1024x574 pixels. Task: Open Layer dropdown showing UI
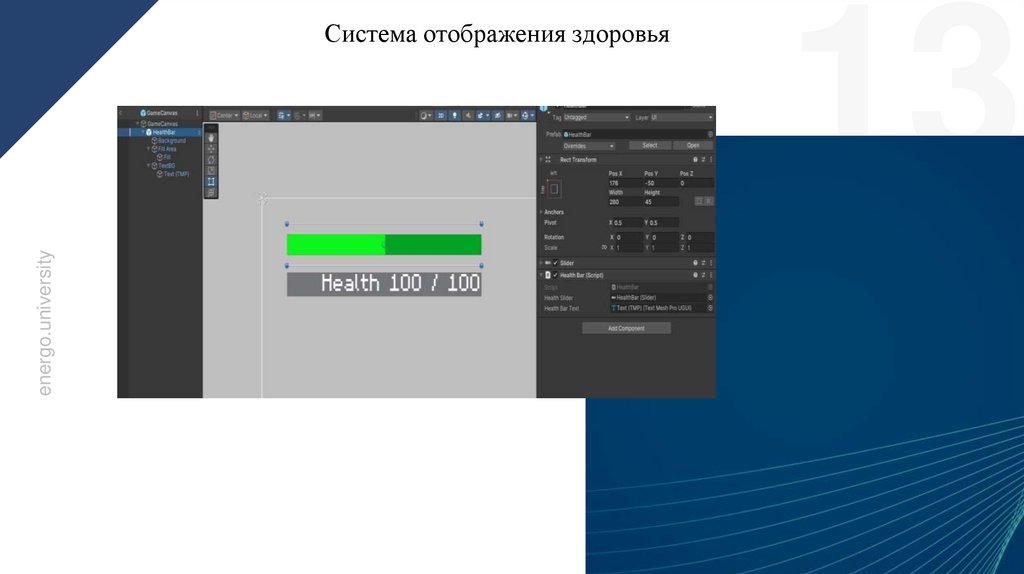pos(681,118)
